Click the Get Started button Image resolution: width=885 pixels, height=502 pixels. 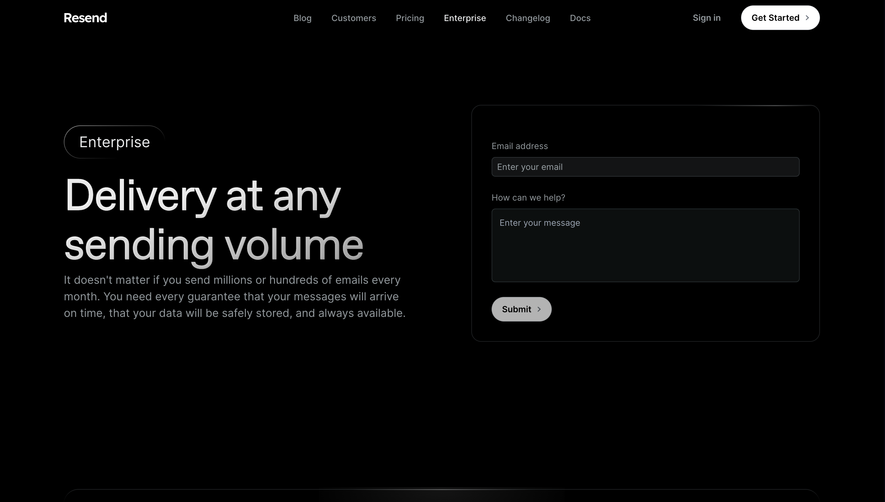tap(780, 18)
